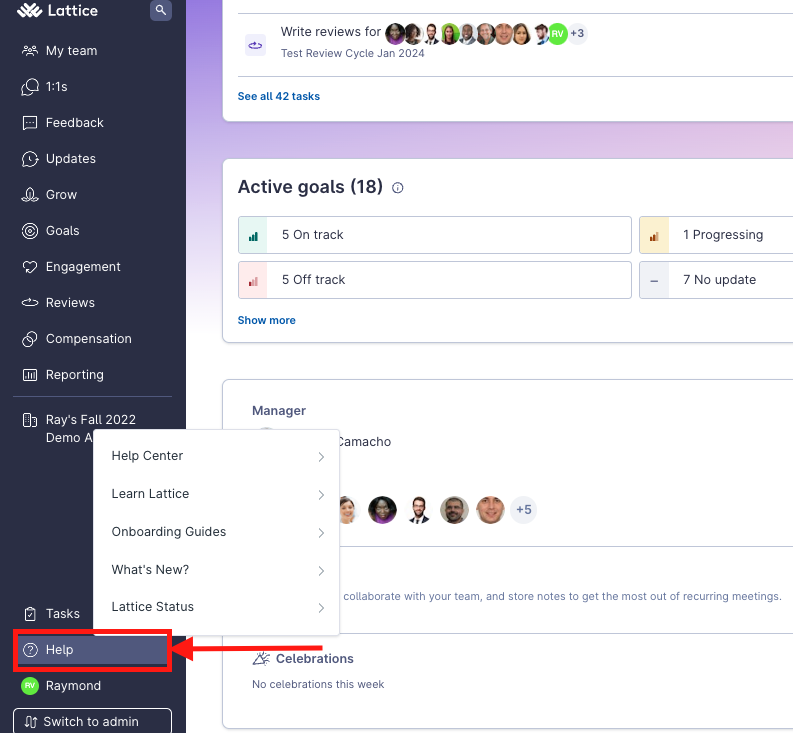This screenshot has width=793, height=733.
Task: Open My team from the sidebar
Action: (x=71, y=51)
